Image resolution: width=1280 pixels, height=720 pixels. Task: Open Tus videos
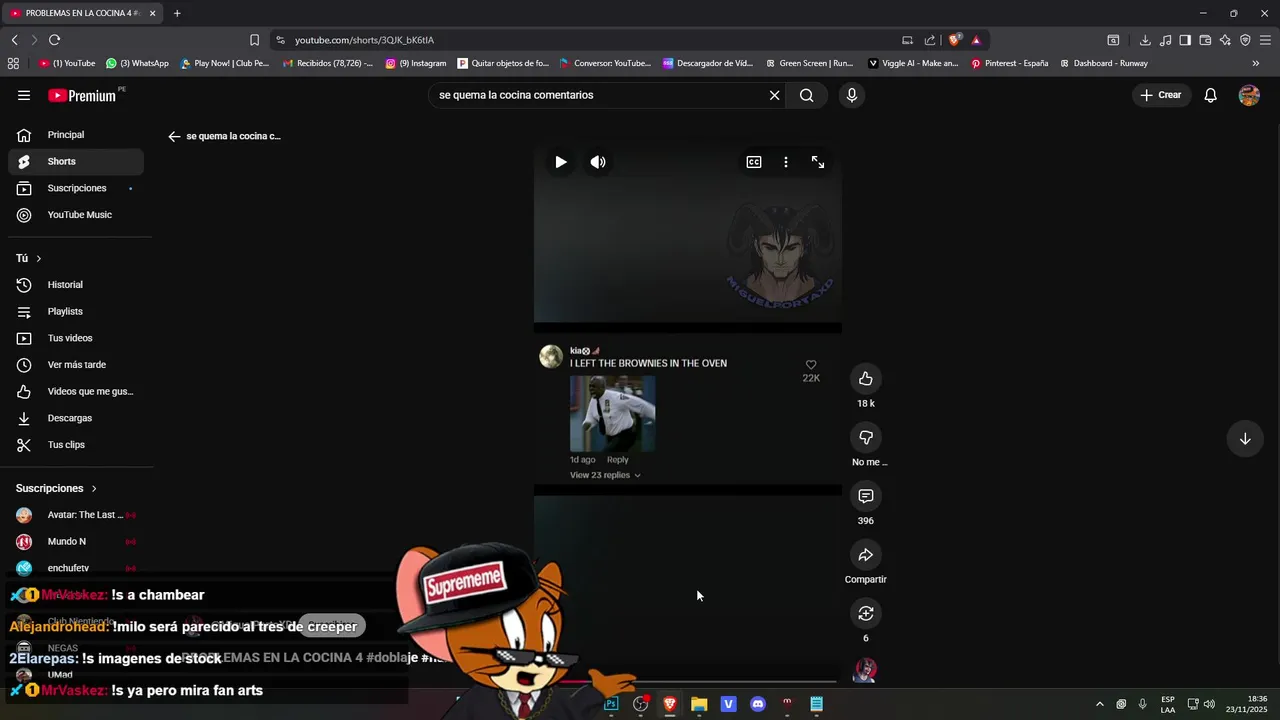tap(76, 338)
